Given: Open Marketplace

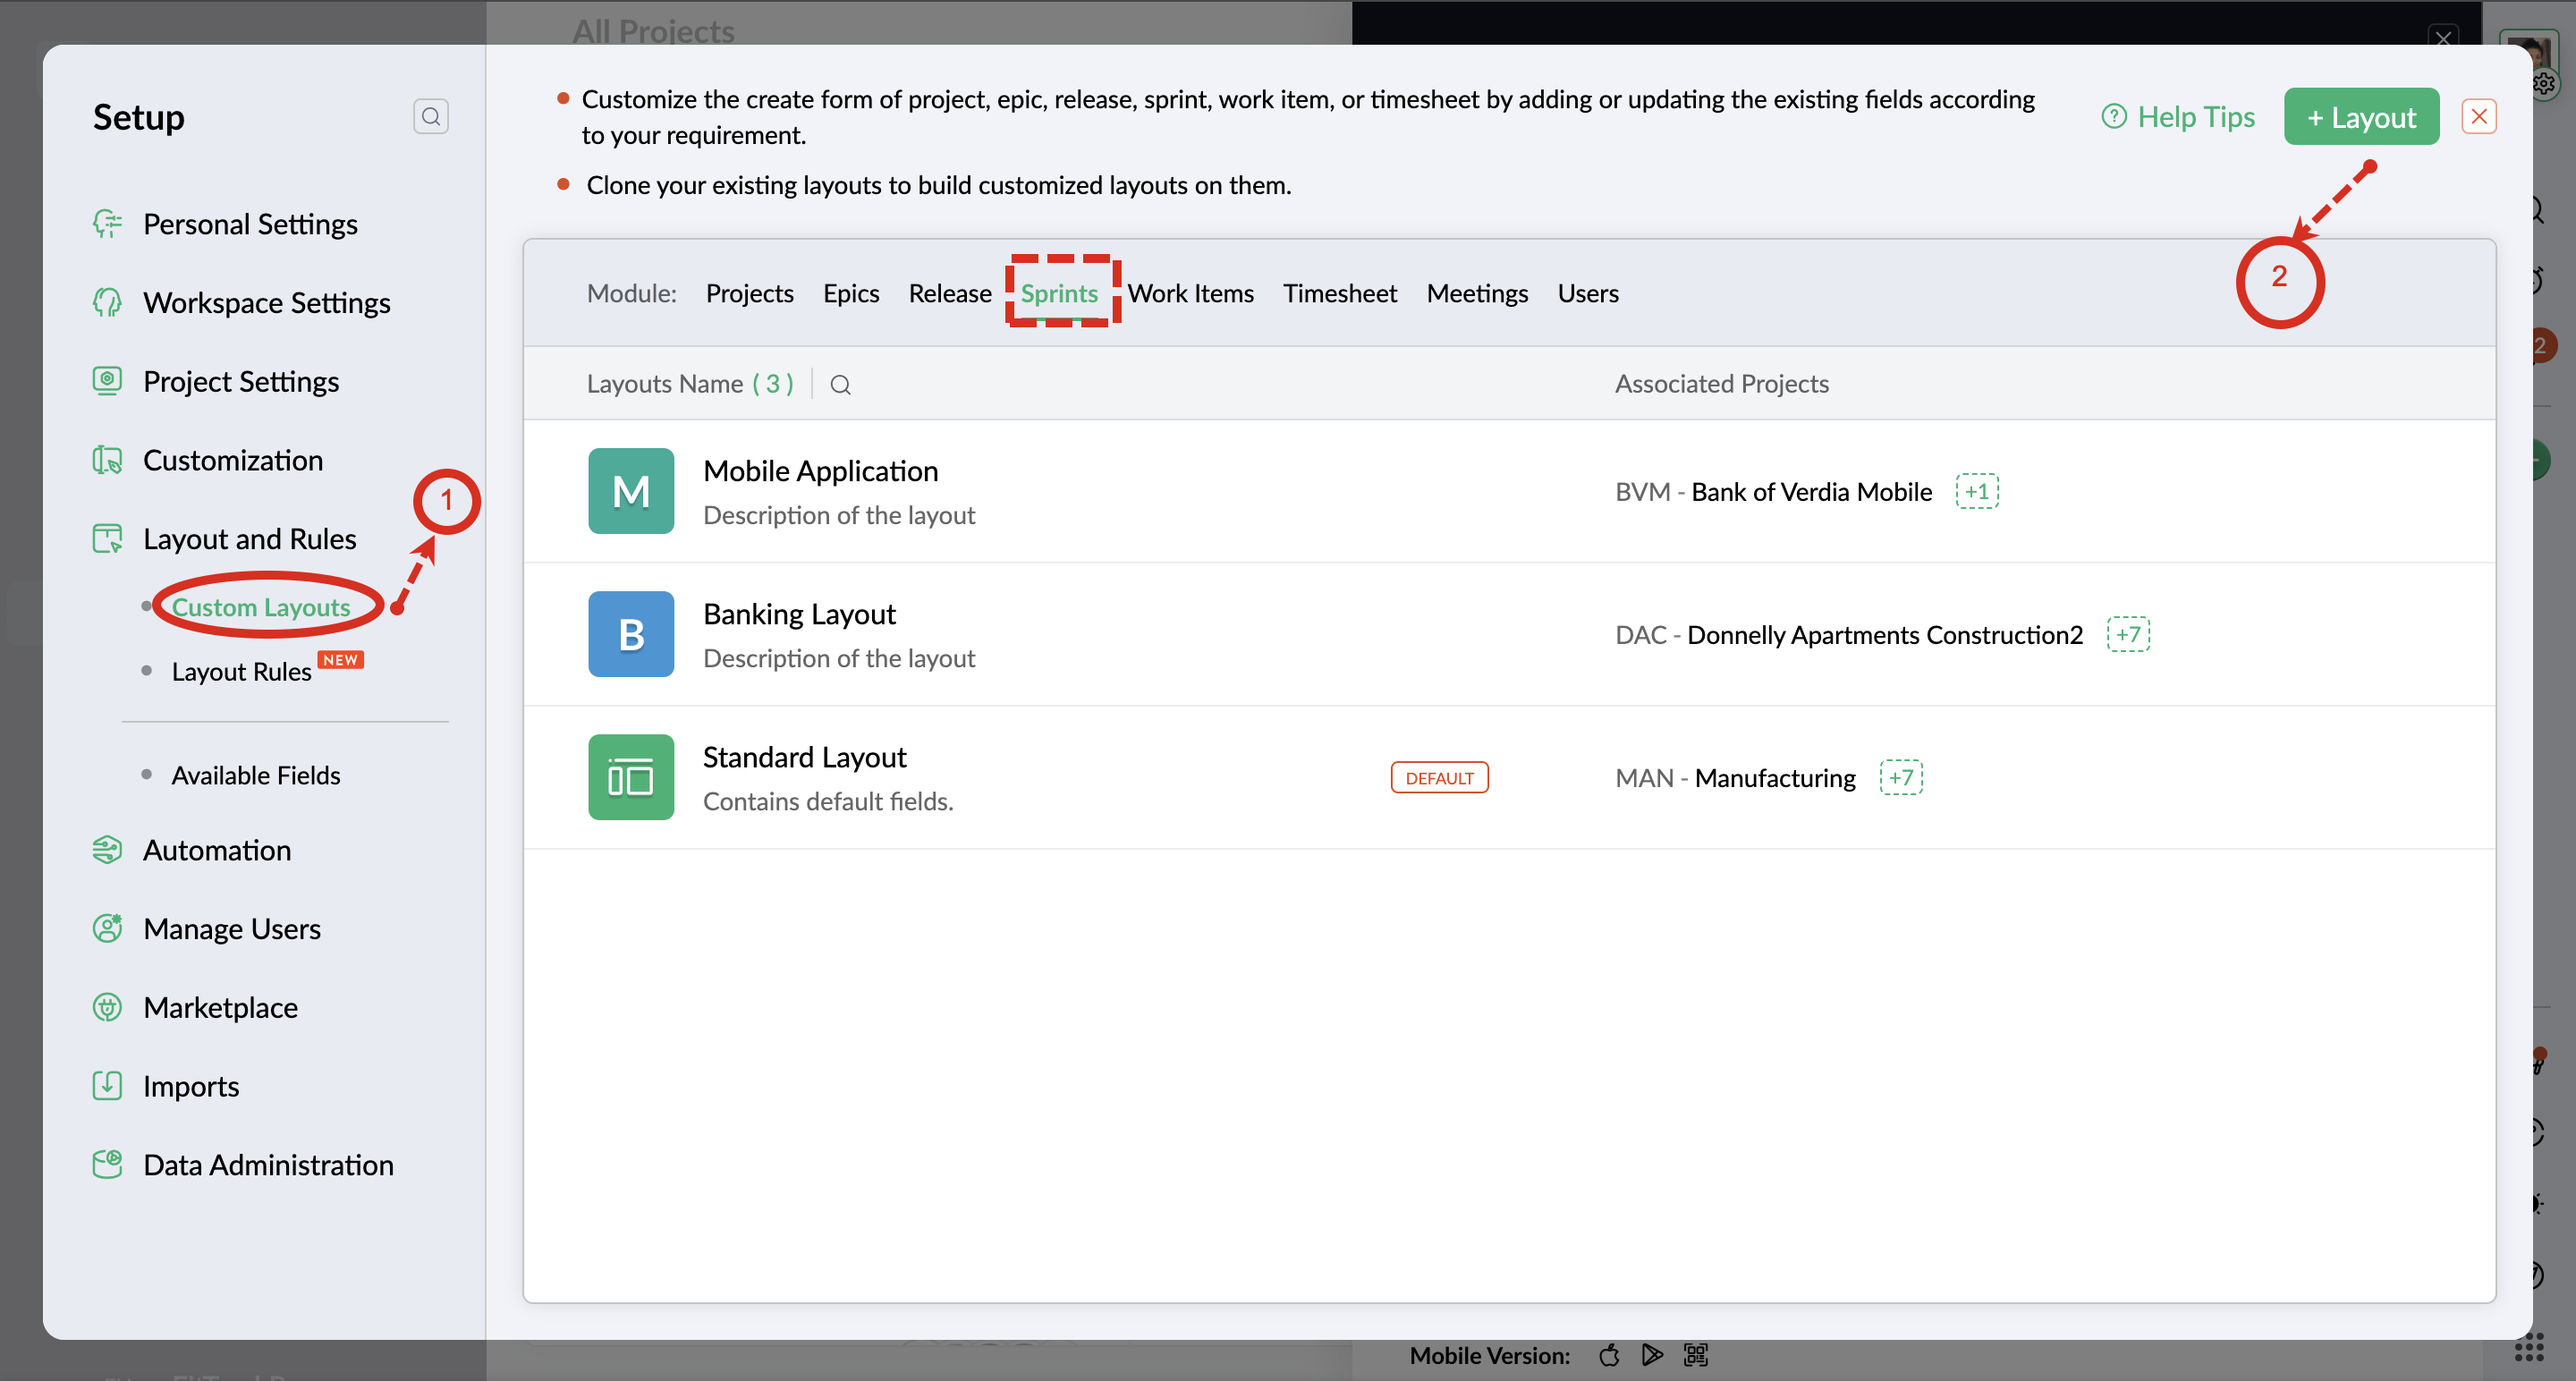Looking at the screenshot, I should [220, 1008].
